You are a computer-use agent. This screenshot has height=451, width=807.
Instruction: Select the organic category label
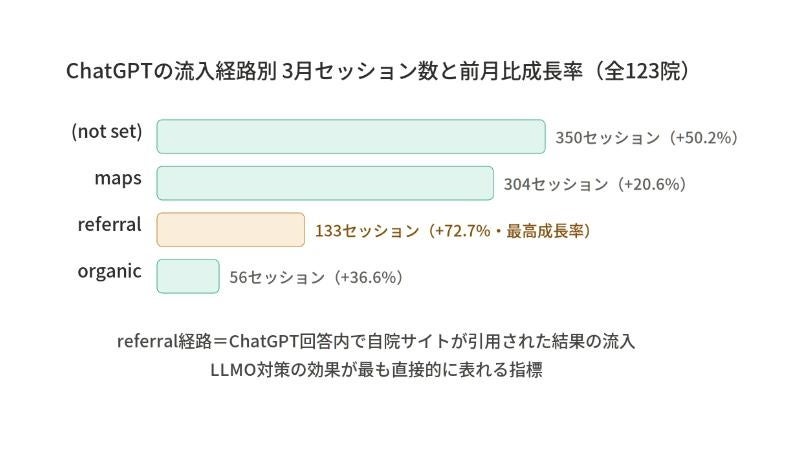[110, 271]
